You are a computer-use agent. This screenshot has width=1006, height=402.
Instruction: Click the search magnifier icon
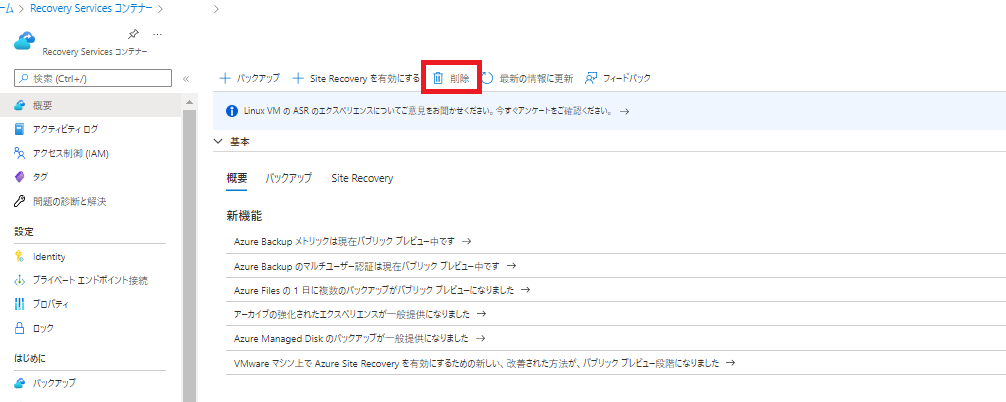25,78
